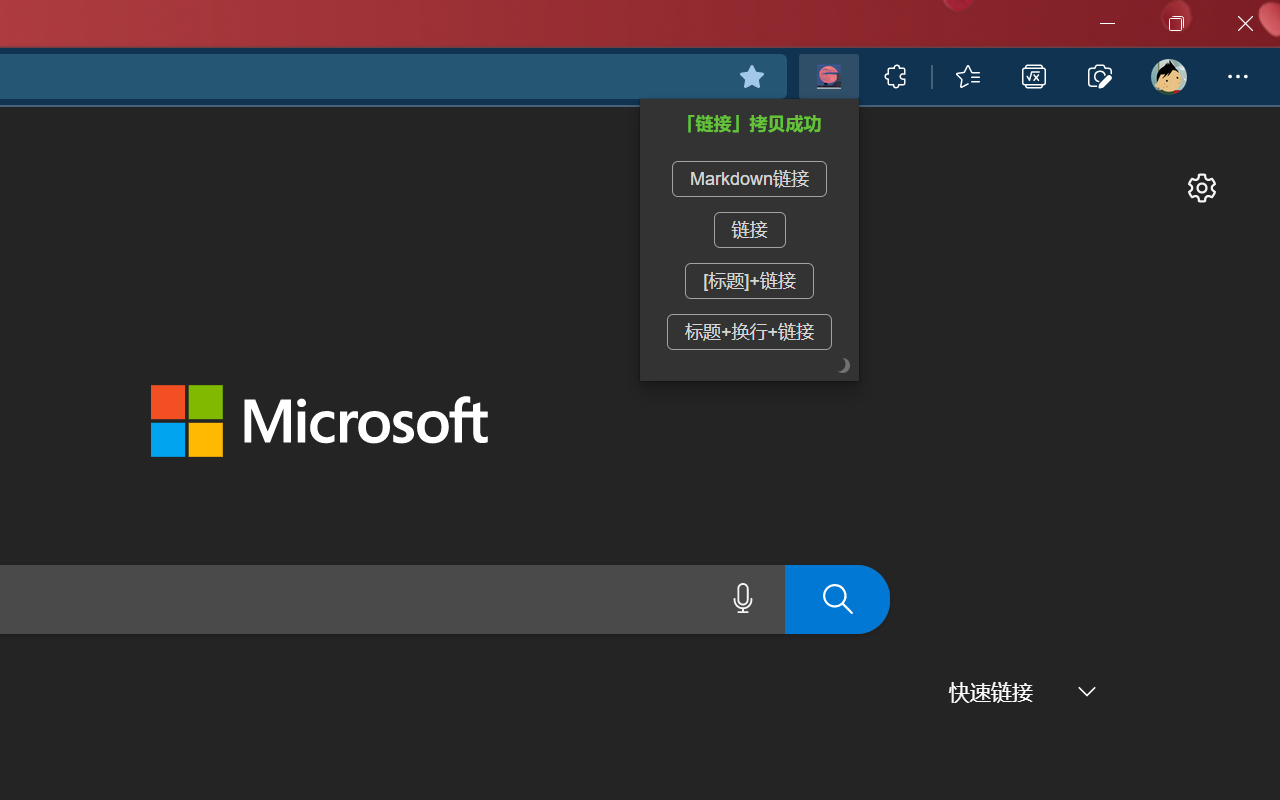Click the Math Solver toolbar icon
1280x800 pixels.
tap(1034, 76)
